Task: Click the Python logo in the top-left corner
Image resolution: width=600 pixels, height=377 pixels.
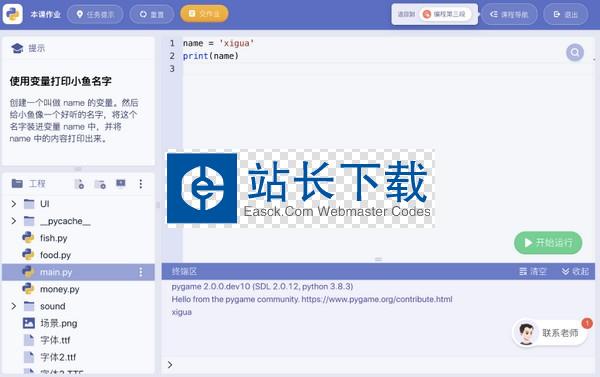Action: point(13,14)
